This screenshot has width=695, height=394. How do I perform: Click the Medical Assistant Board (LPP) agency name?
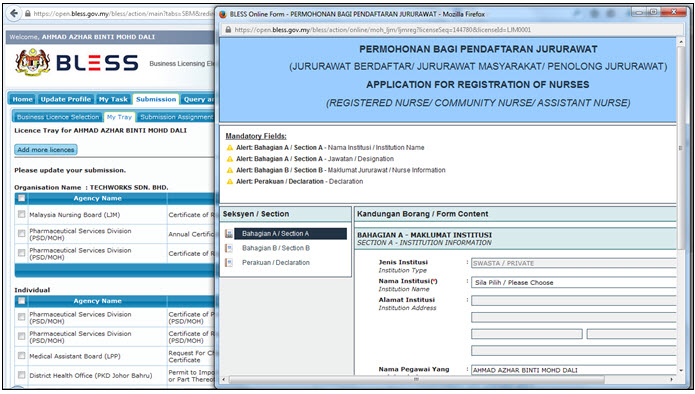tap(74, 356)
